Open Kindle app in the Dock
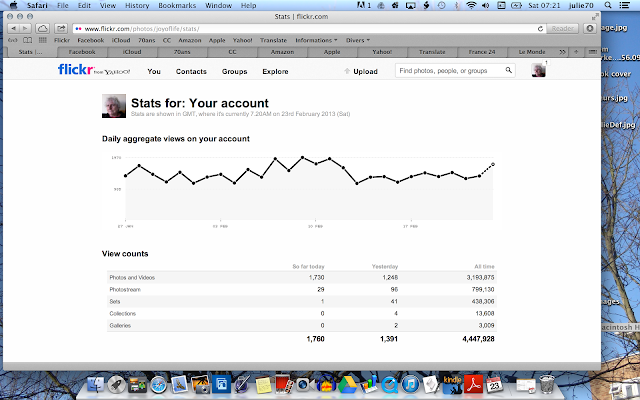Viewport: 640px width, 400px height. 452,385
